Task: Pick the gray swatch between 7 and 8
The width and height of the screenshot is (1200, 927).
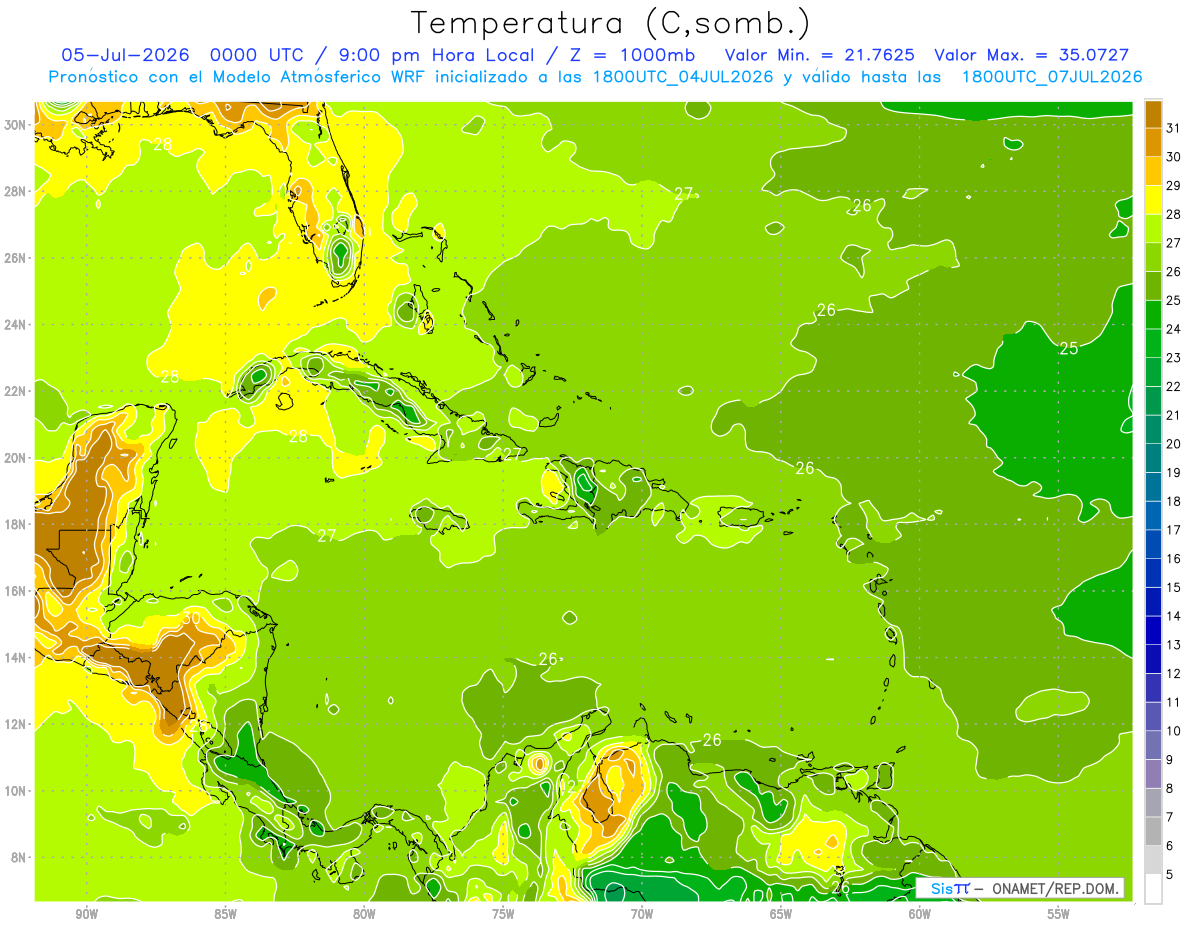Action: tap(1153, 802)
